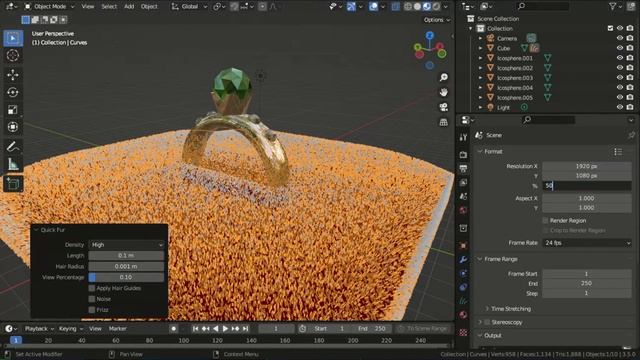Jump to the last frame
This screenshot has width=640, height=360.
tap(245, 329)
